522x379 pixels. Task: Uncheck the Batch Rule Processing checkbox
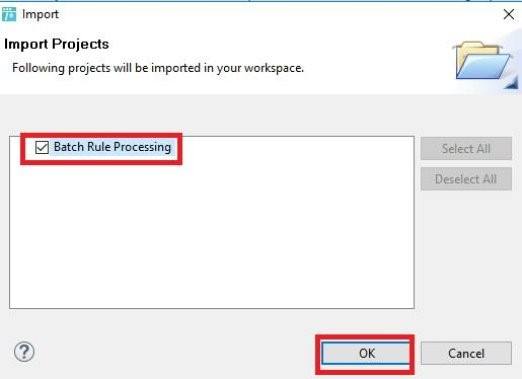point(42,147)
